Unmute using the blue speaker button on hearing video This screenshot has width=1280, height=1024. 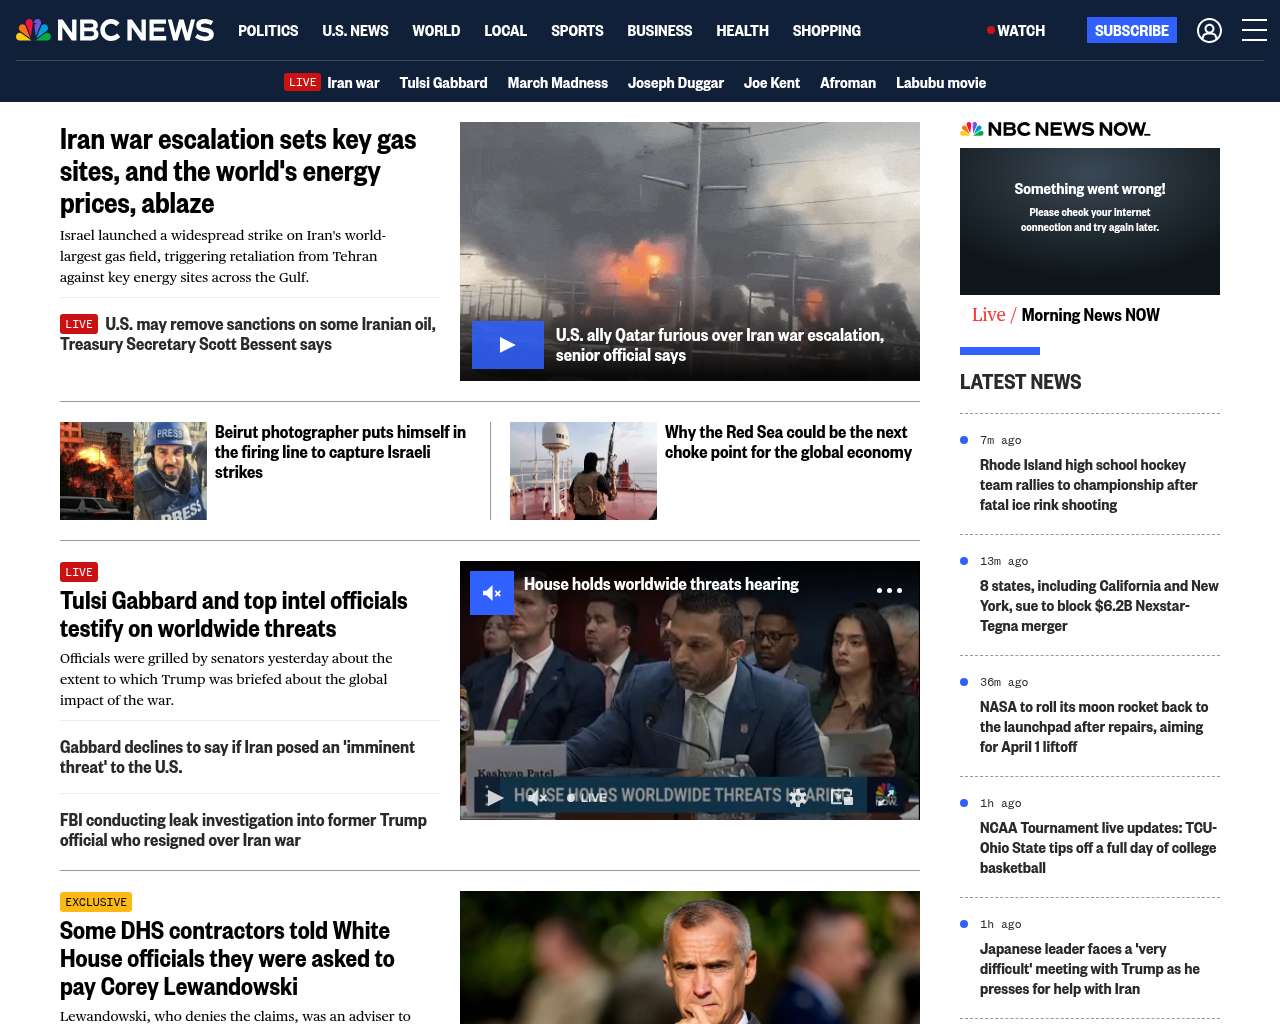point(492,593)
